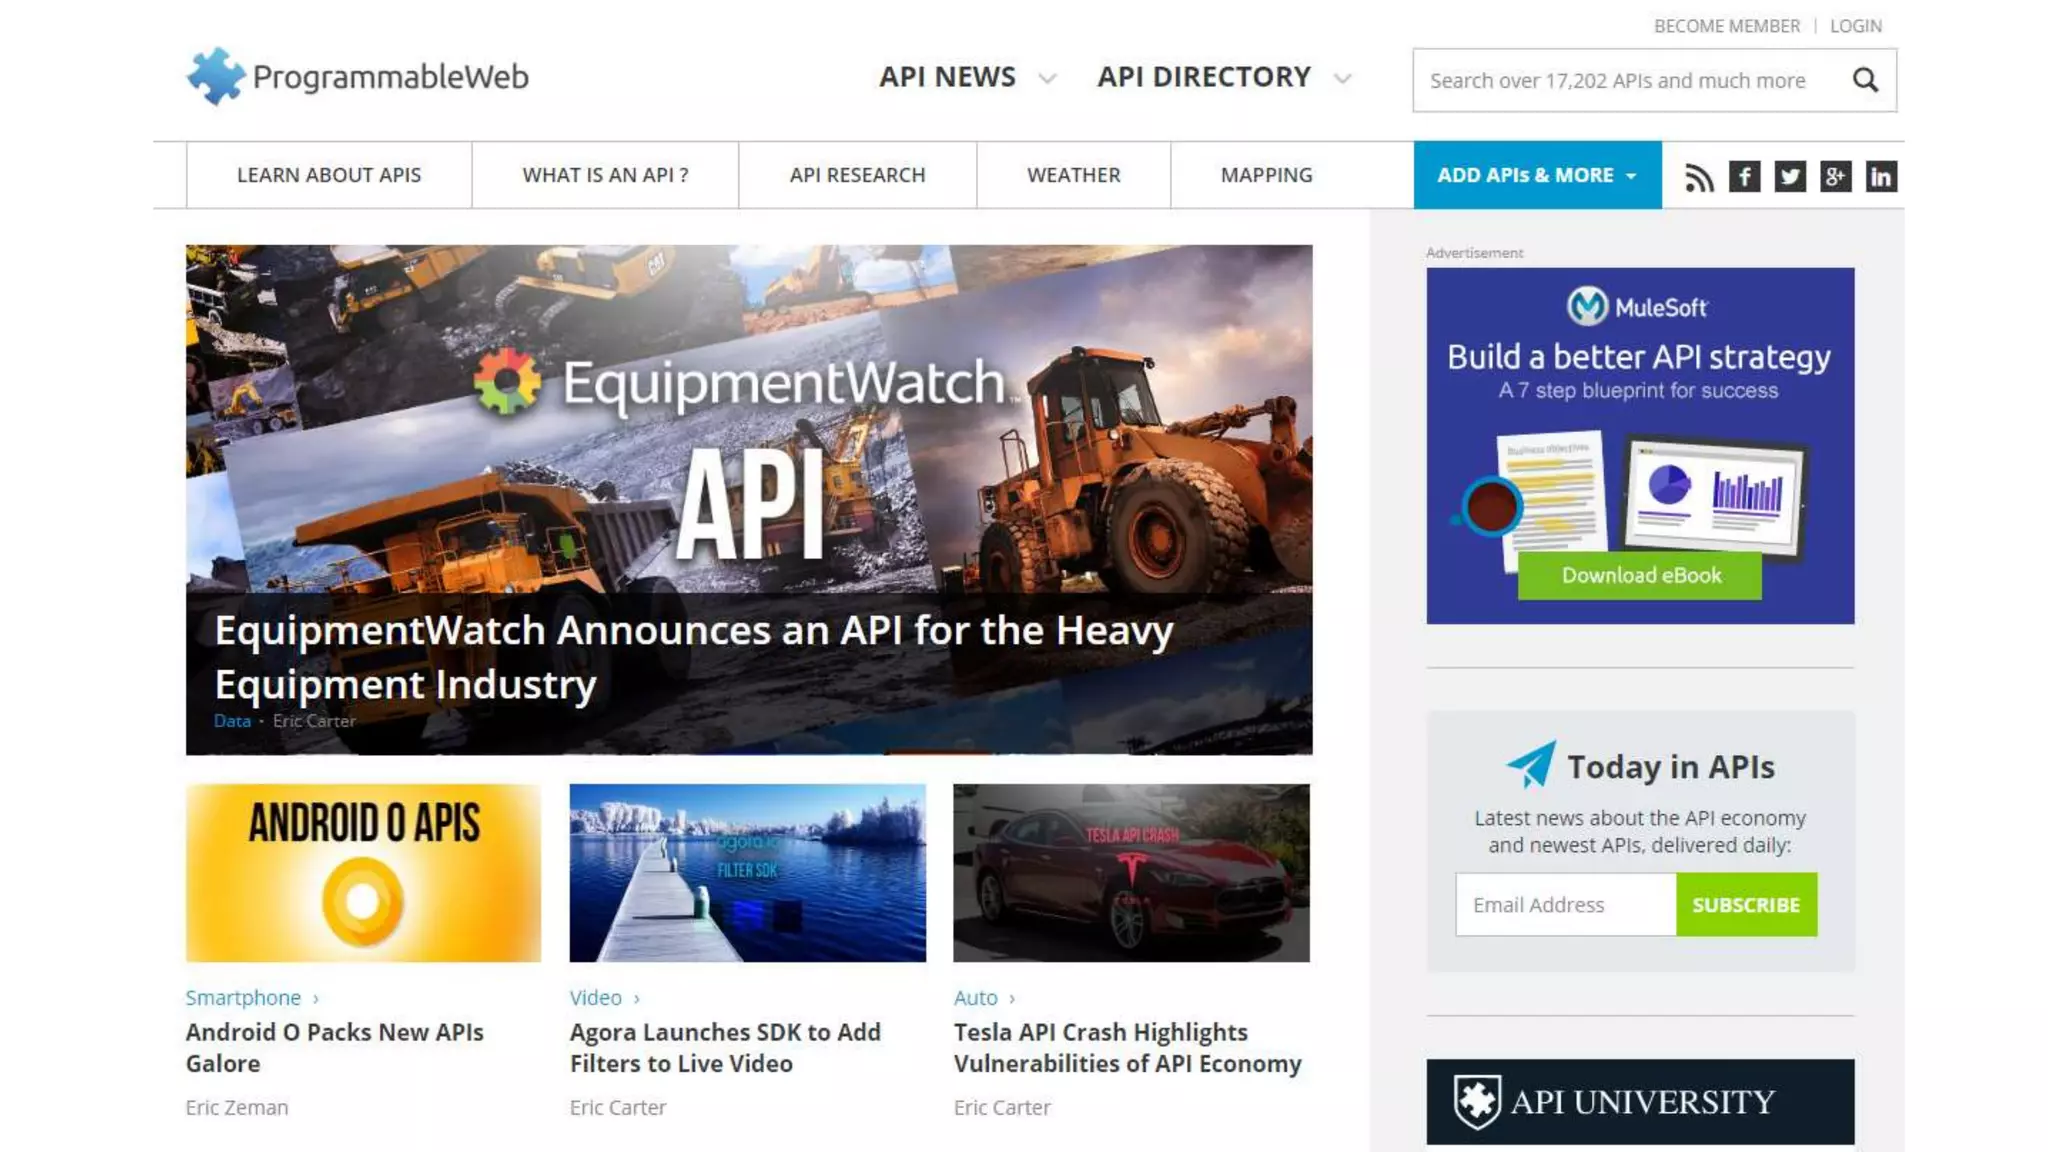This screenshot has height=1152, width=2048.
Task: Click the Google Plus icon
Action: pyautogui.click(x=1835, y=177)
